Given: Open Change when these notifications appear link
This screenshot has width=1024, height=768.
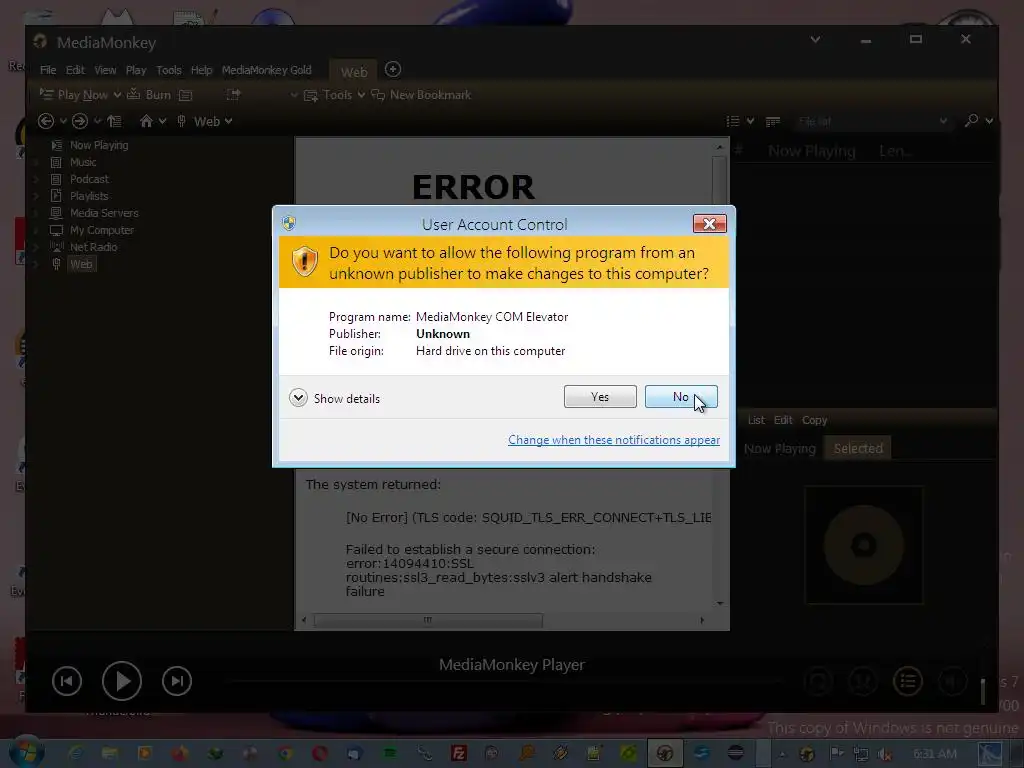Looking at the screenshot, I should pos(614,440).
